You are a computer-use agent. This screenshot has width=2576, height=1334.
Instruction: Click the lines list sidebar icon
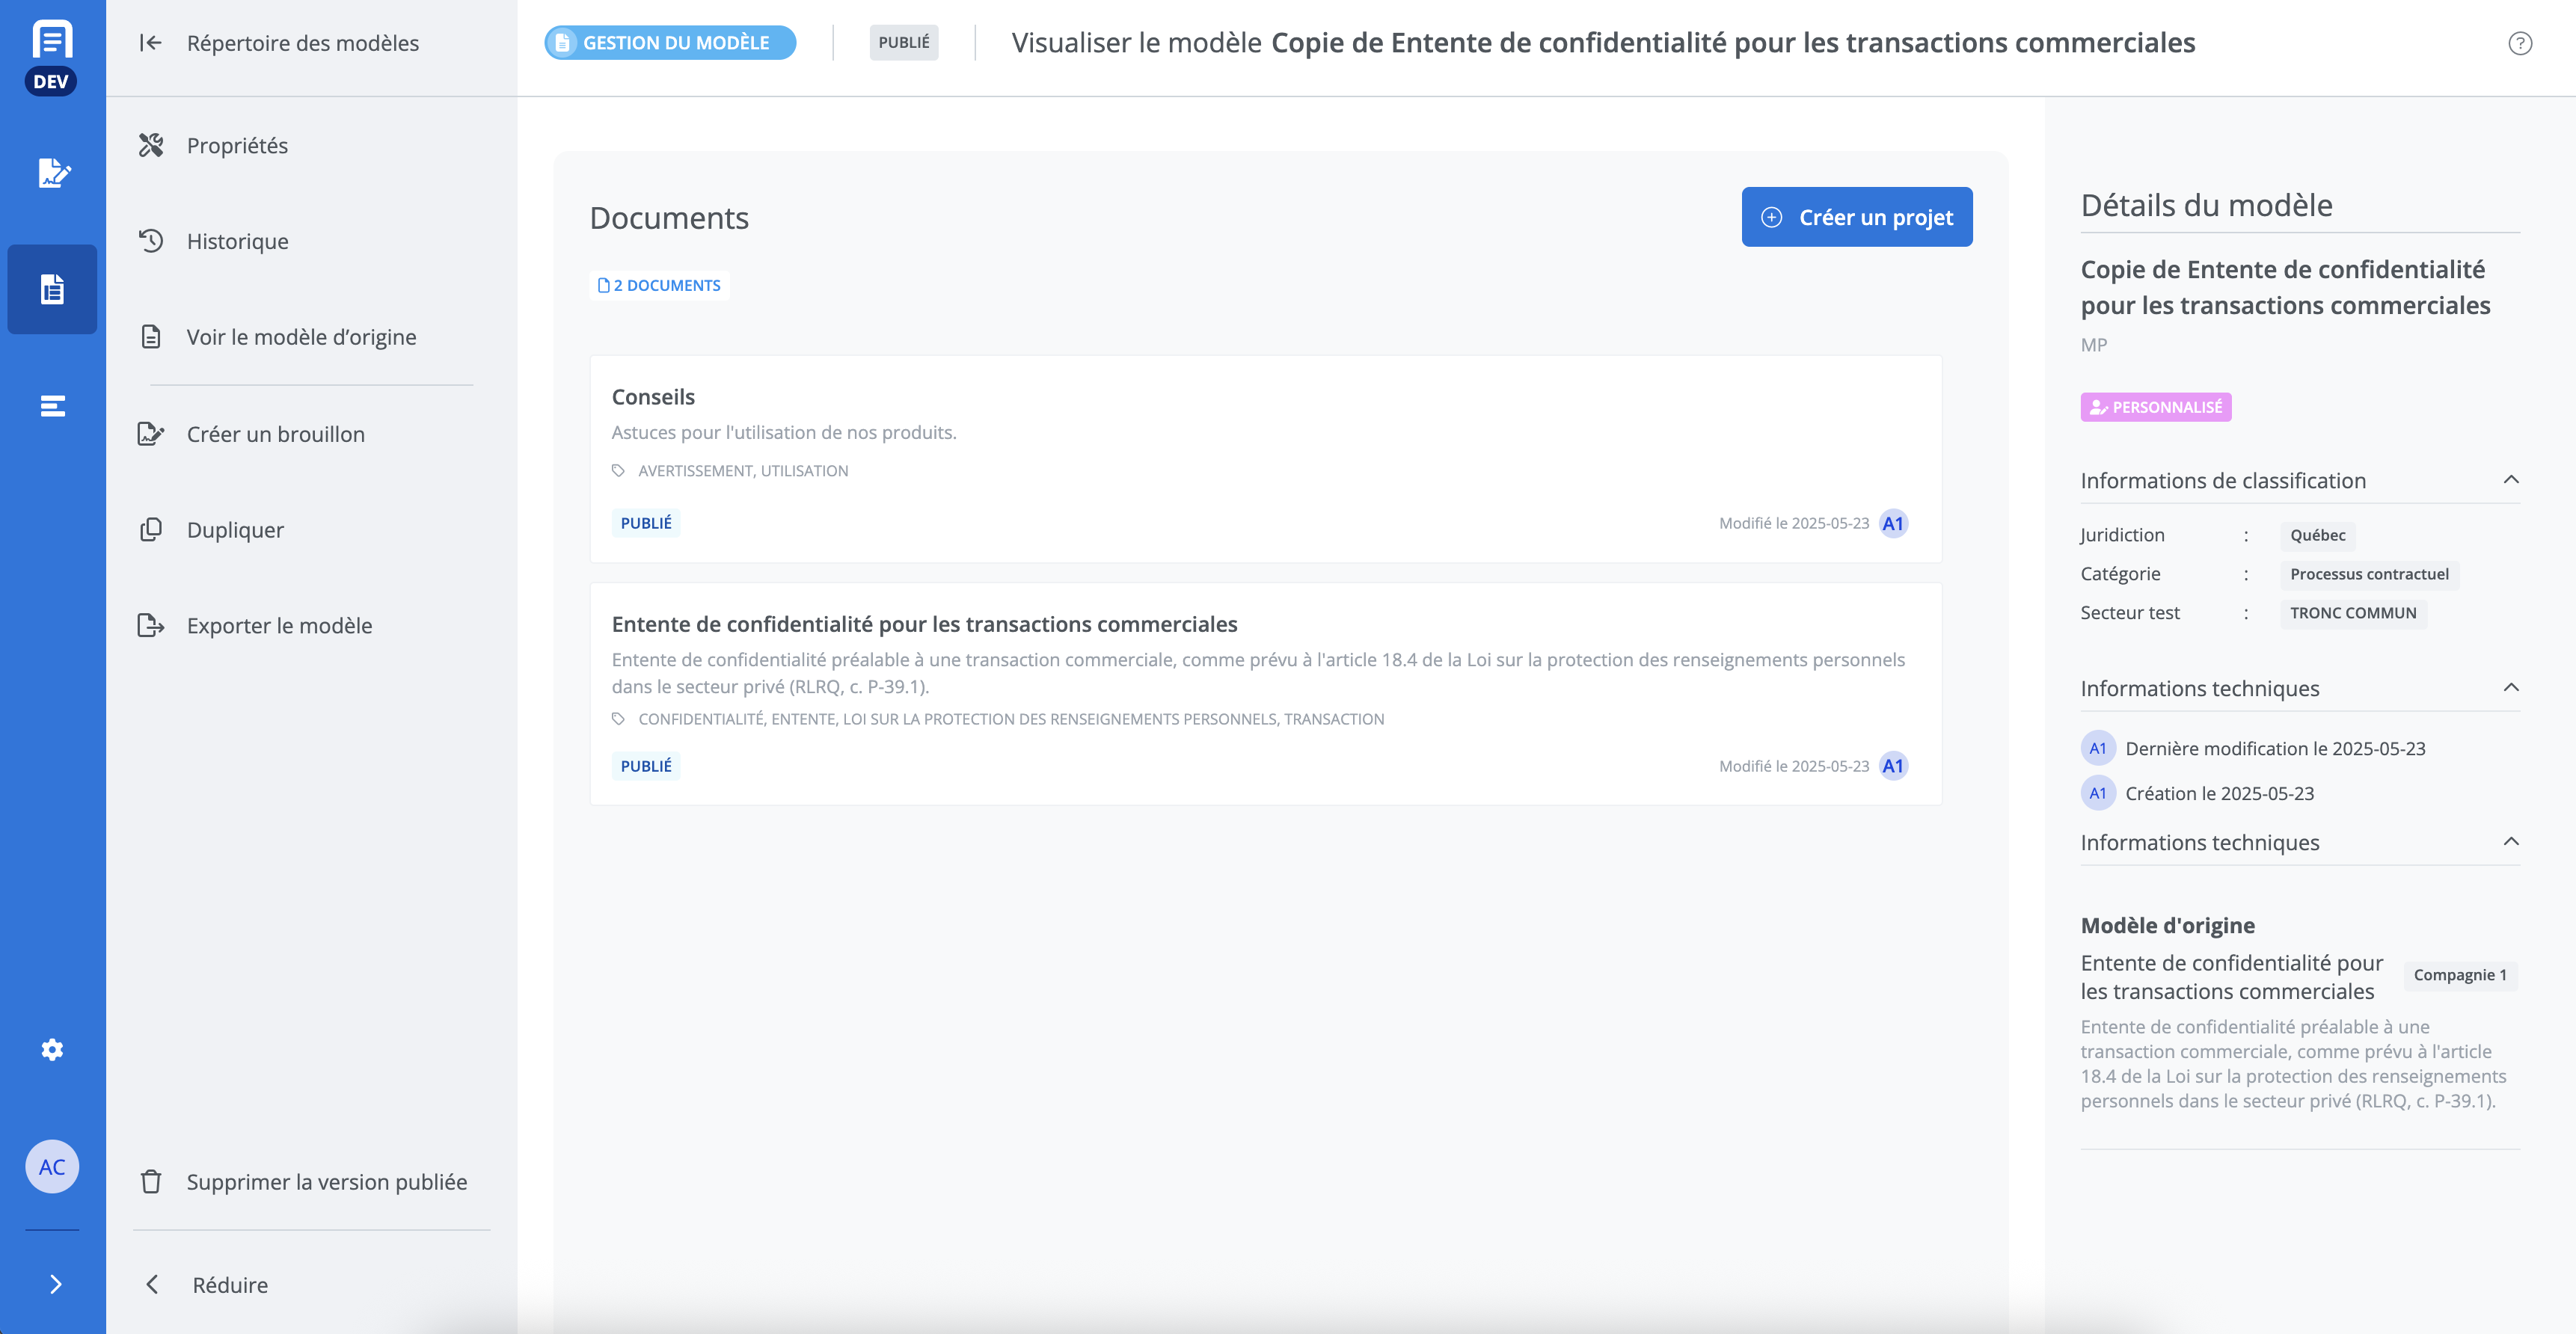(x=52, y=405)
